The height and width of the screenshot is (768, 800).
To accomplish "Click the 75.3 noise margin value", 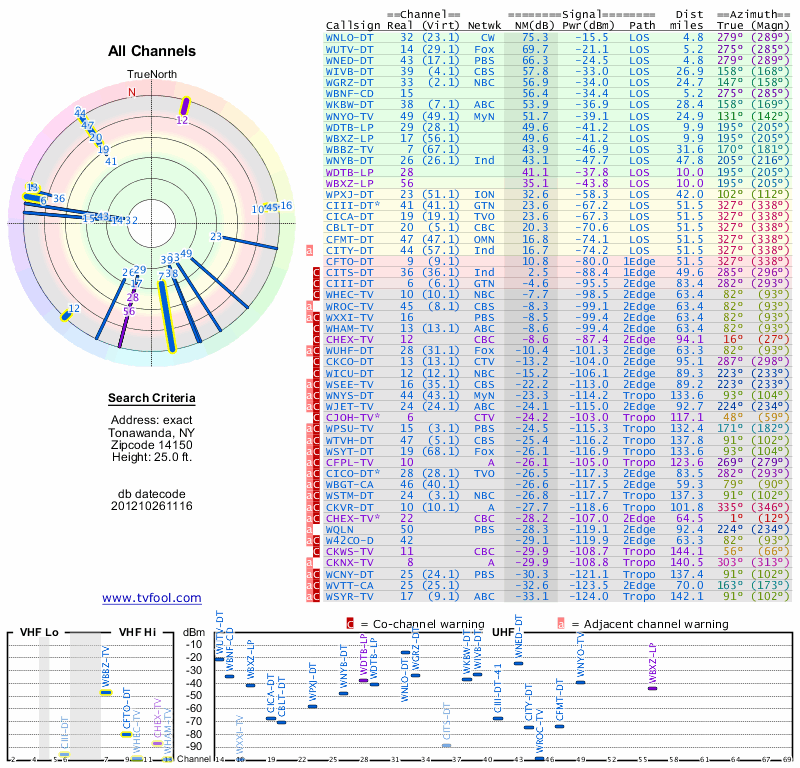I will pyautogui.click(x=535, y=38).
